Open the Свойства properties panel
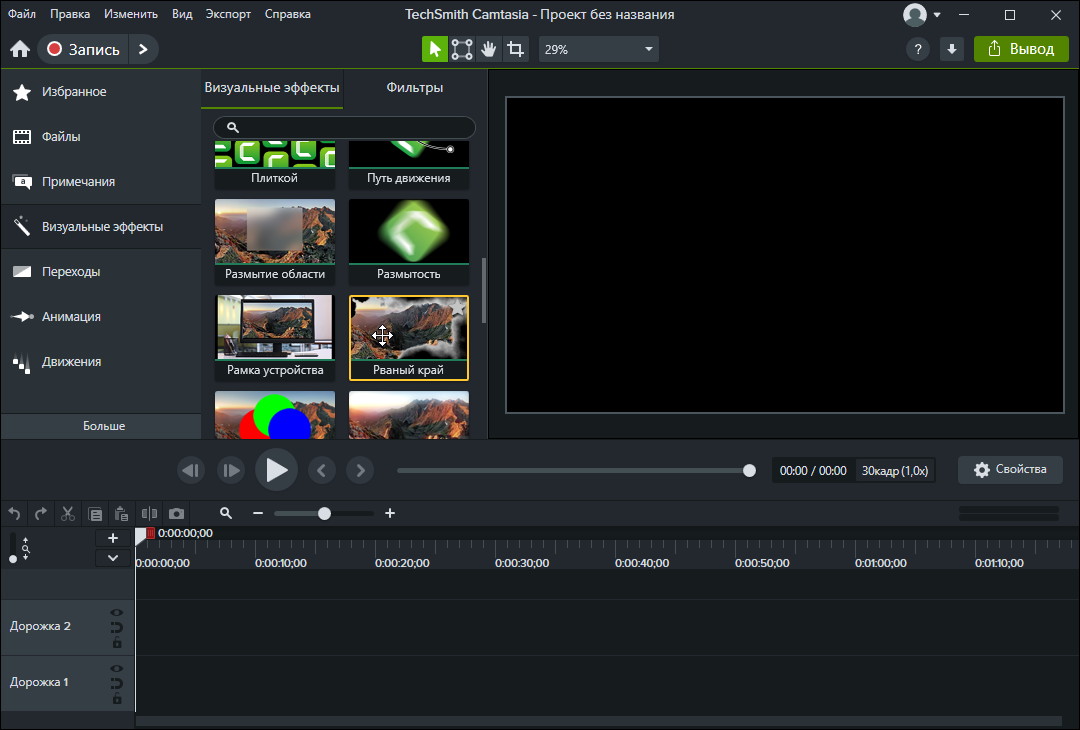Screen dimensions: 1080x730 tap(1010, 470)
